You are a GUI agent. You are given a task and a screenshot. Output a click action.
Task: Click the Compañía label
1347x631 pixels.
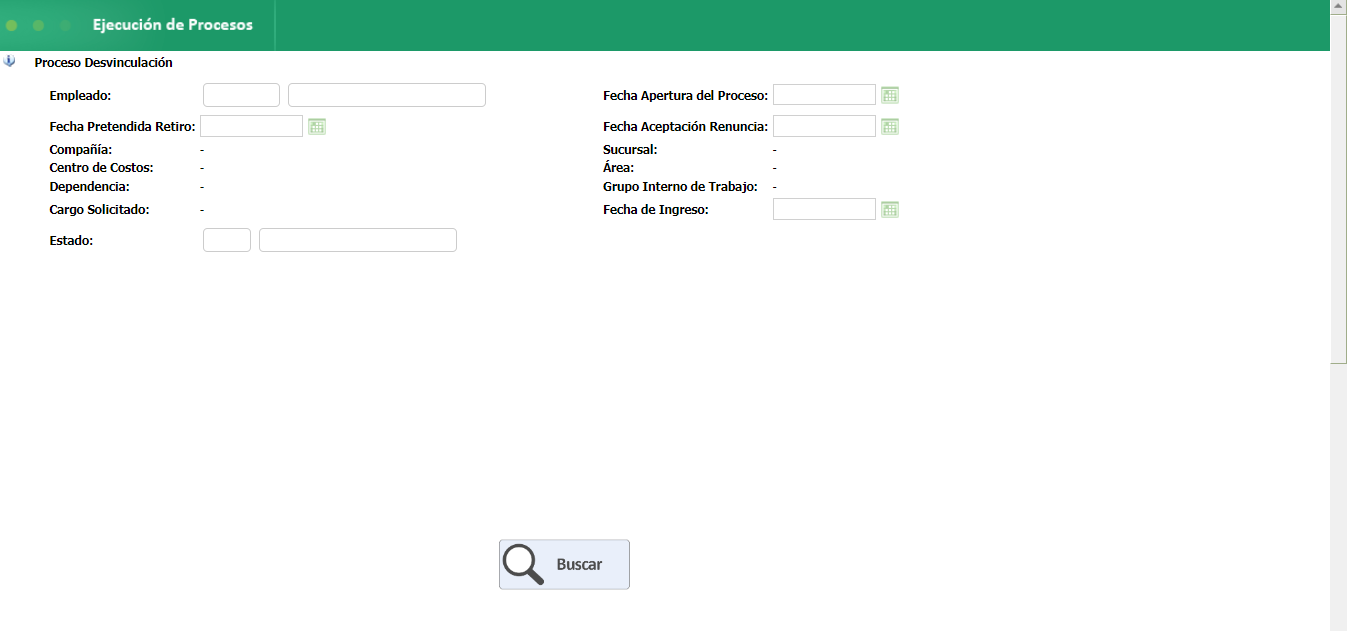point(81,150)
